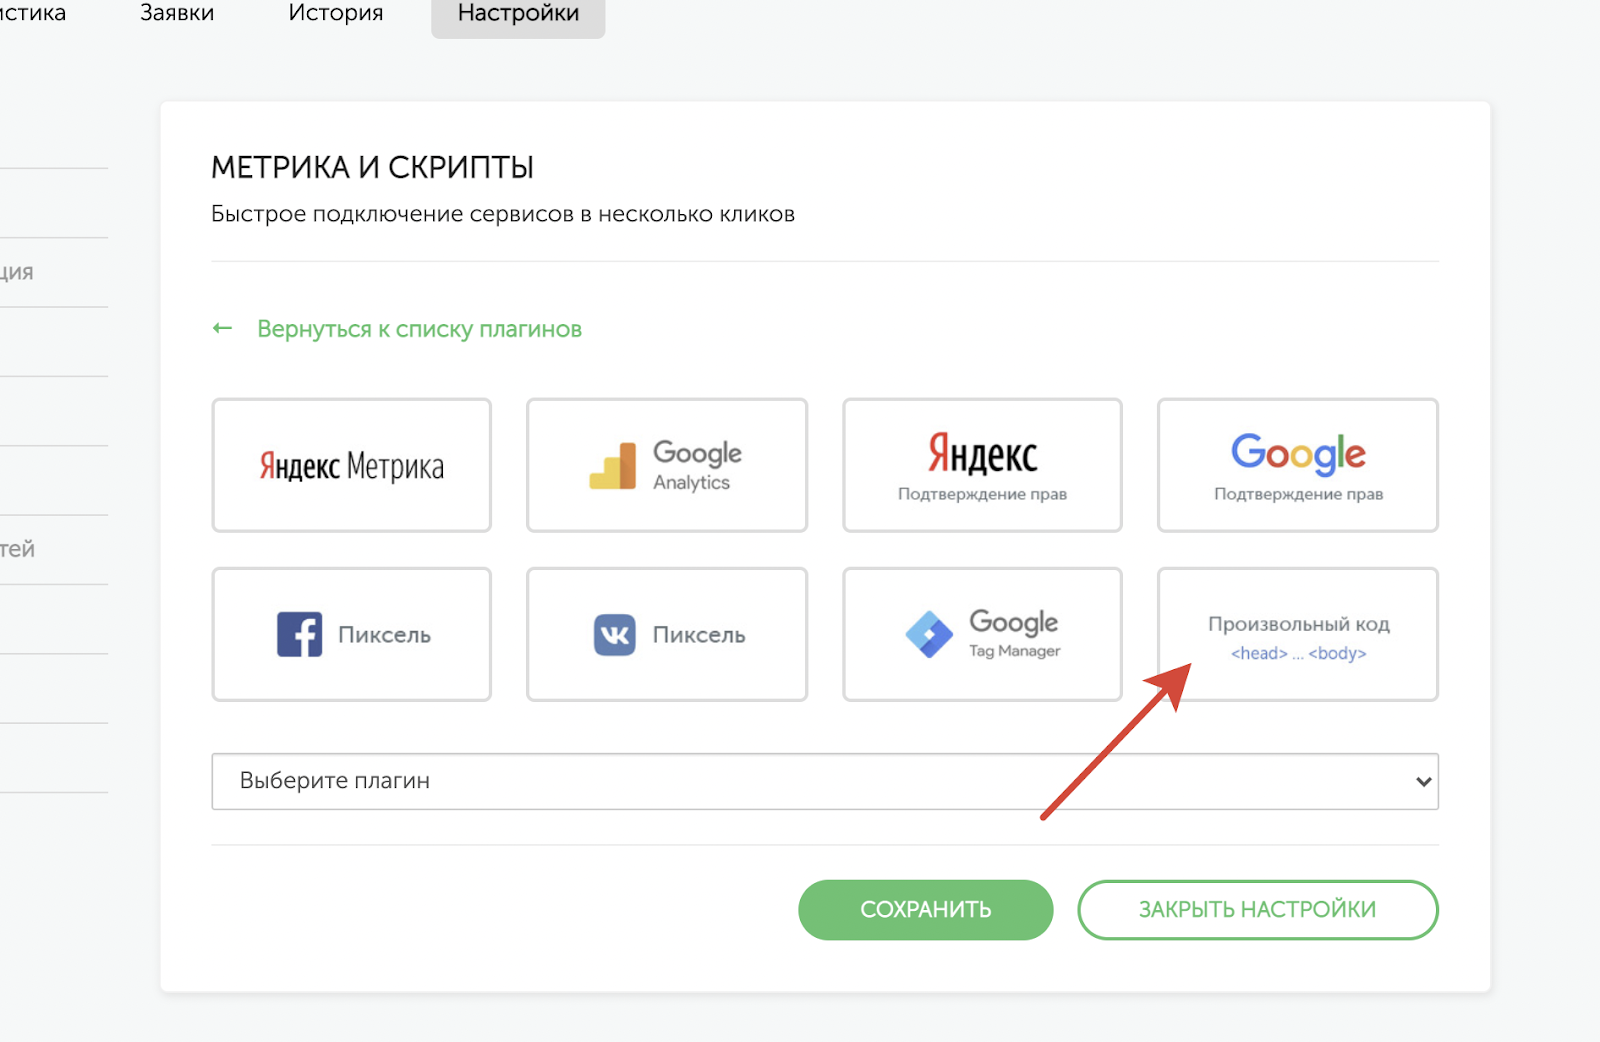Viewport: 1600px width, 1042px height.
Task: Choose Yandex rights confirmation plugin
Action: (982, 466)
